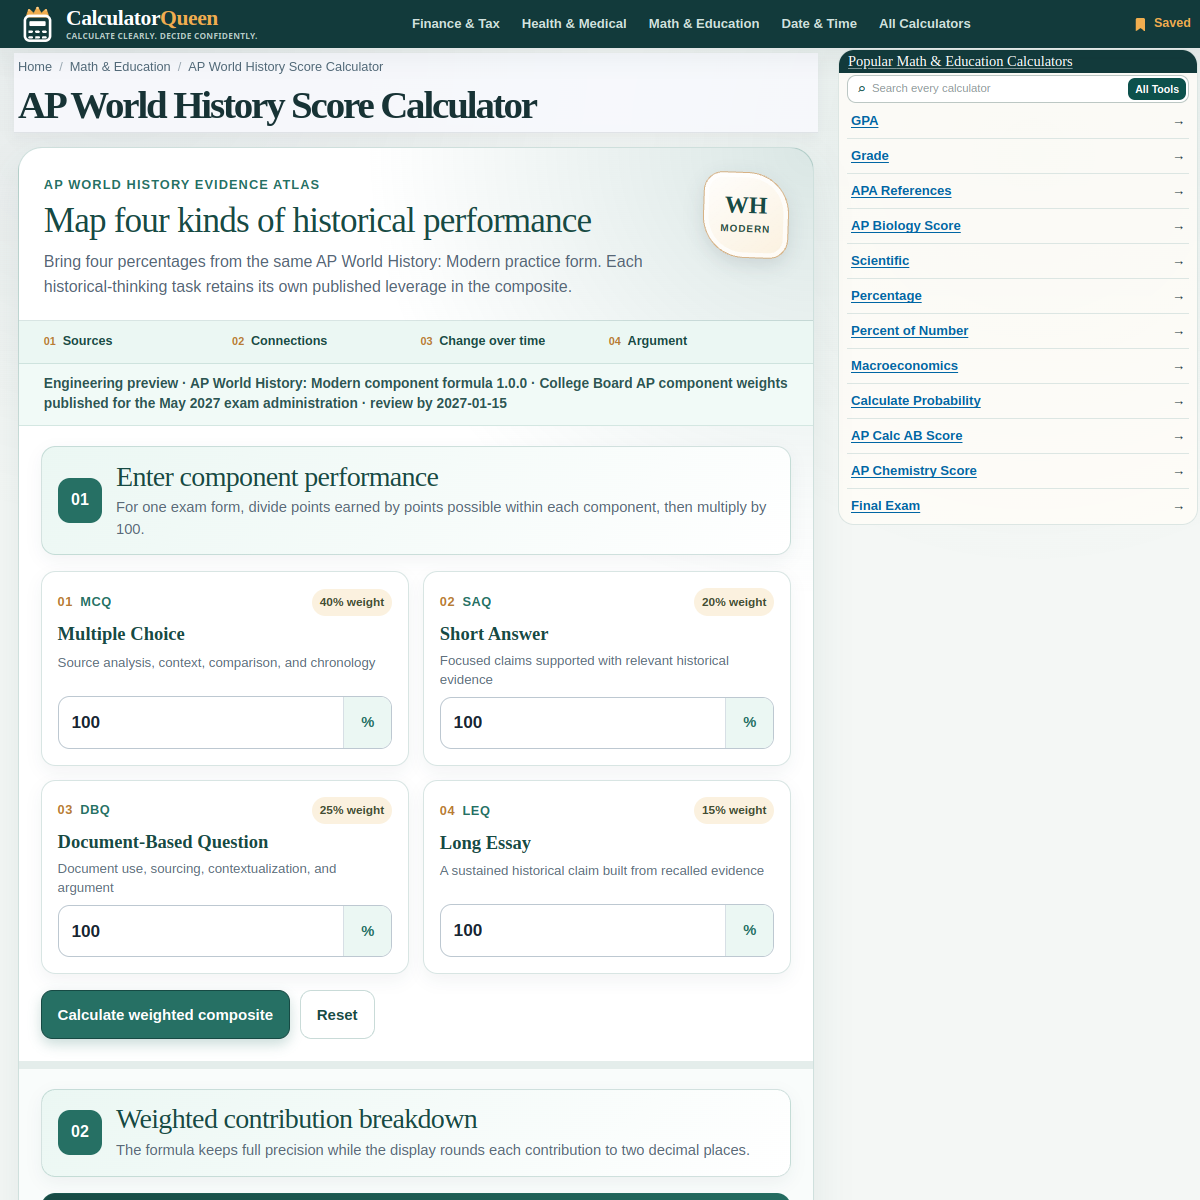Open the AP Calc AB Score link
This screenshot has width=1200, height=1200.
pyautogui.click(x=907, y=436)
